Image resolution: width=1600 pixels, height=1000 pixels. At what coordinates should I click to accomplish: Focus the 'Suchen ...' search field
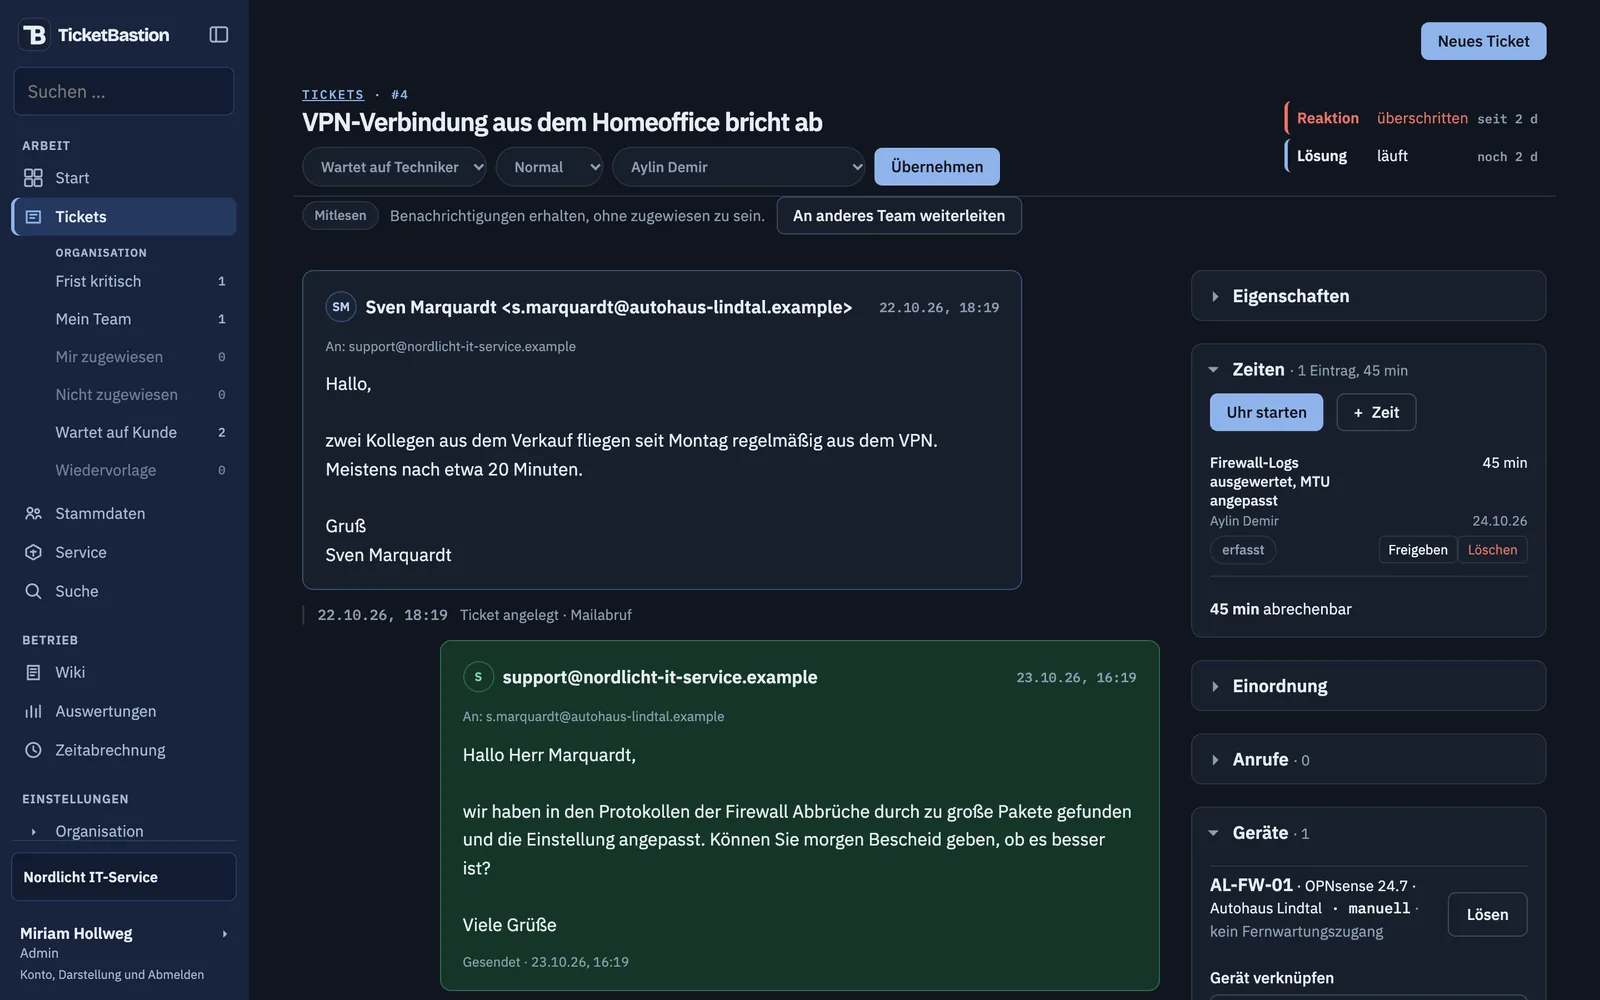pos(124,92)
